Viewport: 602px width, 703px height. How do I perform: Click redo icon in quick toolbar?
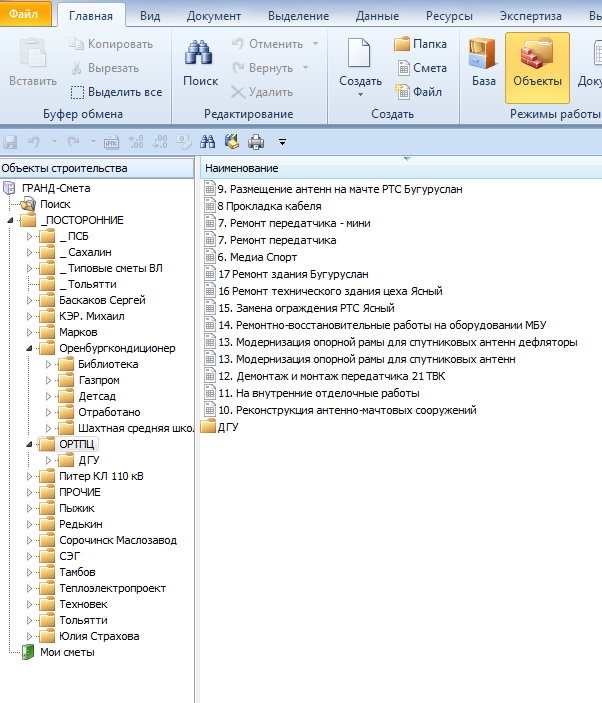click(x=73, y=142)
